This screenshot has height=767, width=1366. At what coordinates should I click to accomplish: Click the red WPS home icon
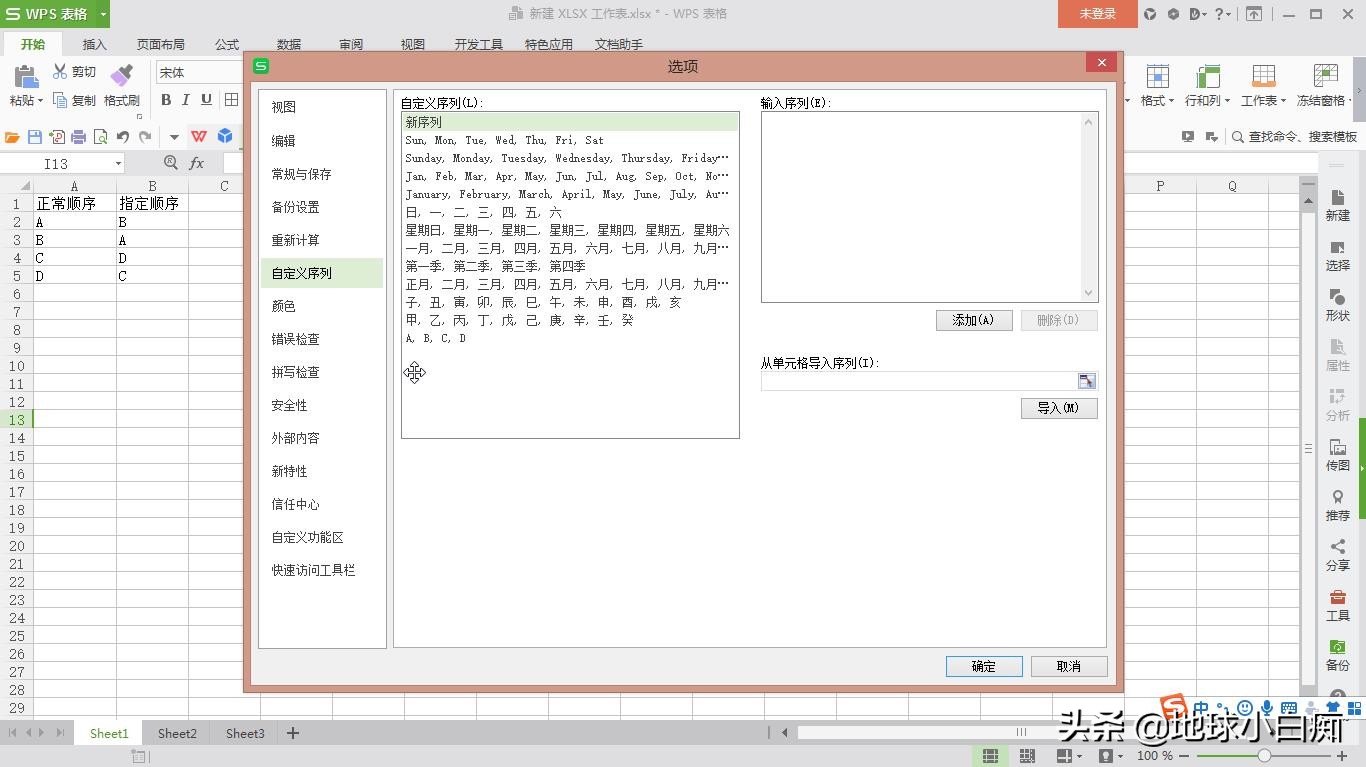[199, 136]
